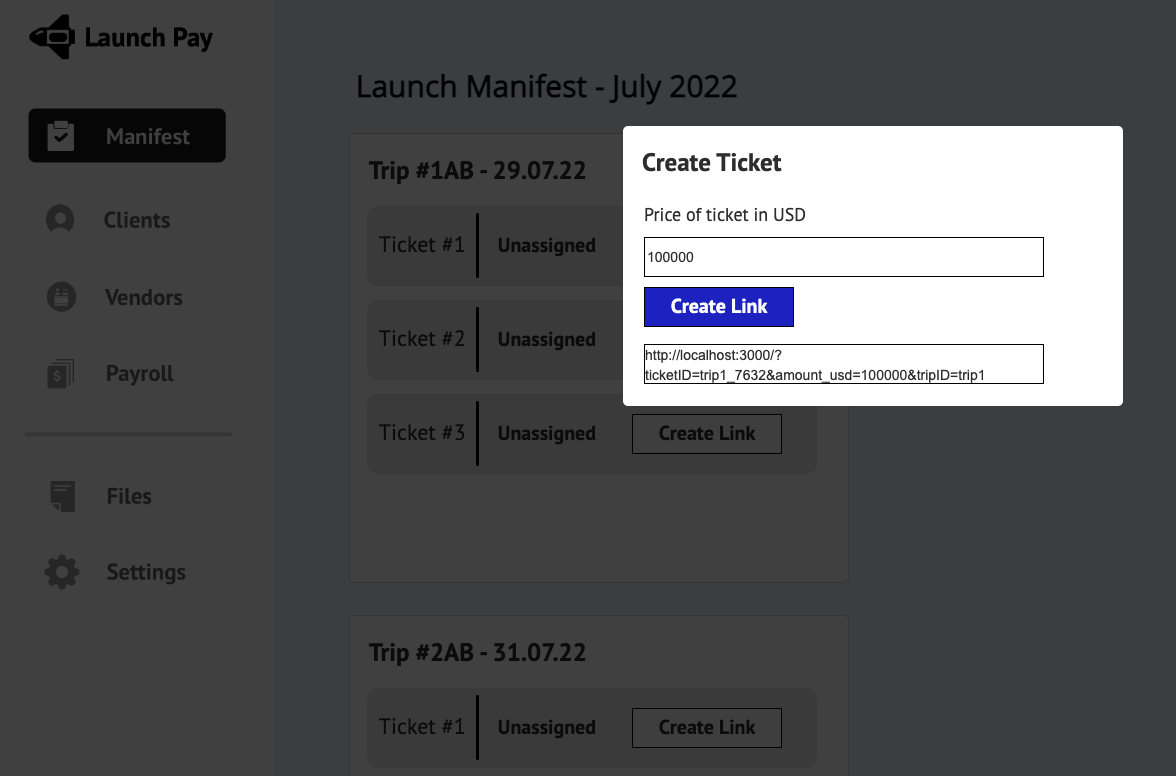The width and height of the screenshot is (1176, 776).
Task: Focus the ticket price input field
Action: coord(843,257)
